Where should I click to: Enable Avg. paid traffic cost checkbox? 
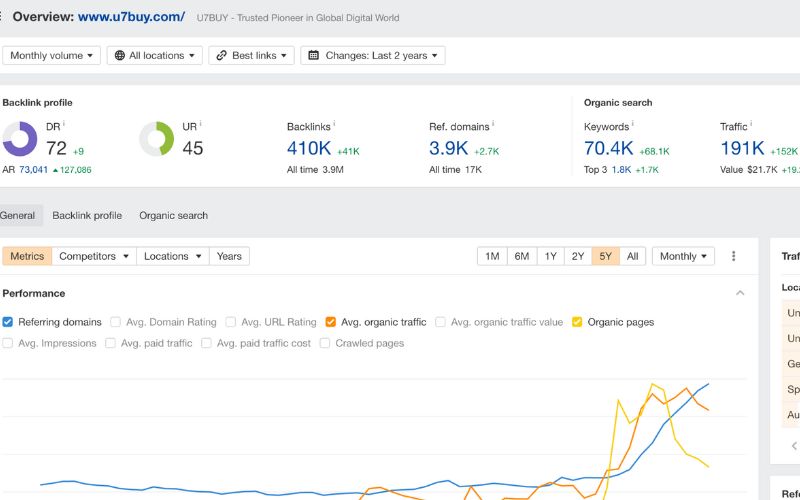(206, 343)
